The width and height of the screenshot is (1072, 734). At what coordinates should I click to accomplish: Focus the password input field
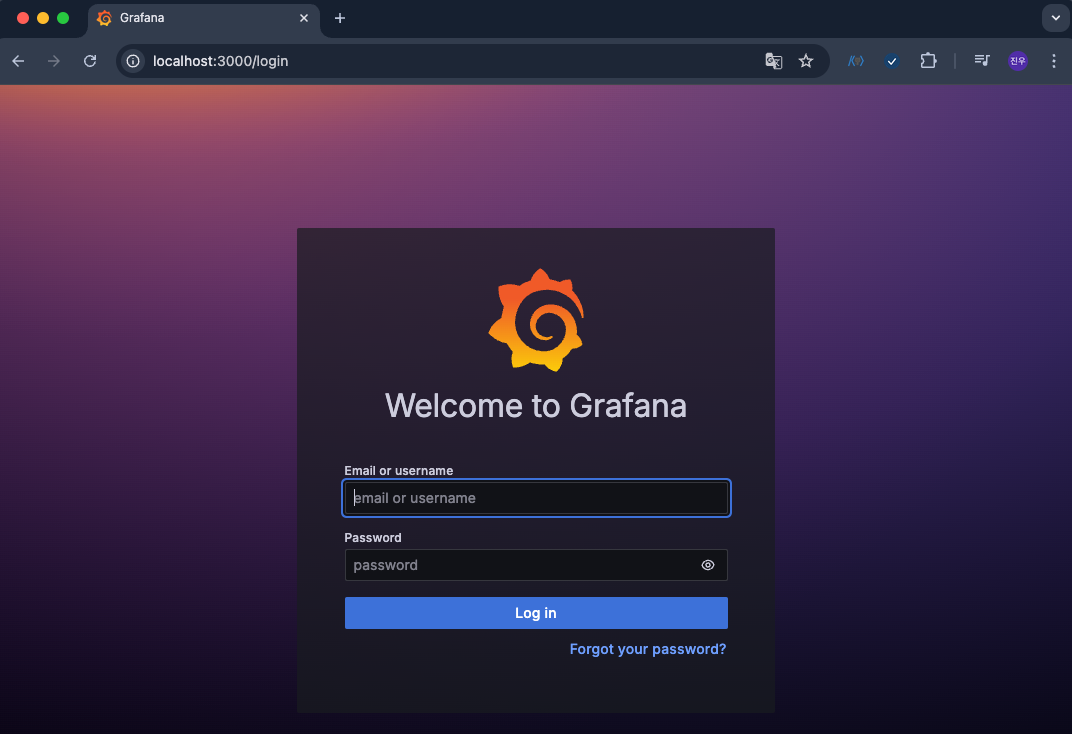(x=536, y=565)
